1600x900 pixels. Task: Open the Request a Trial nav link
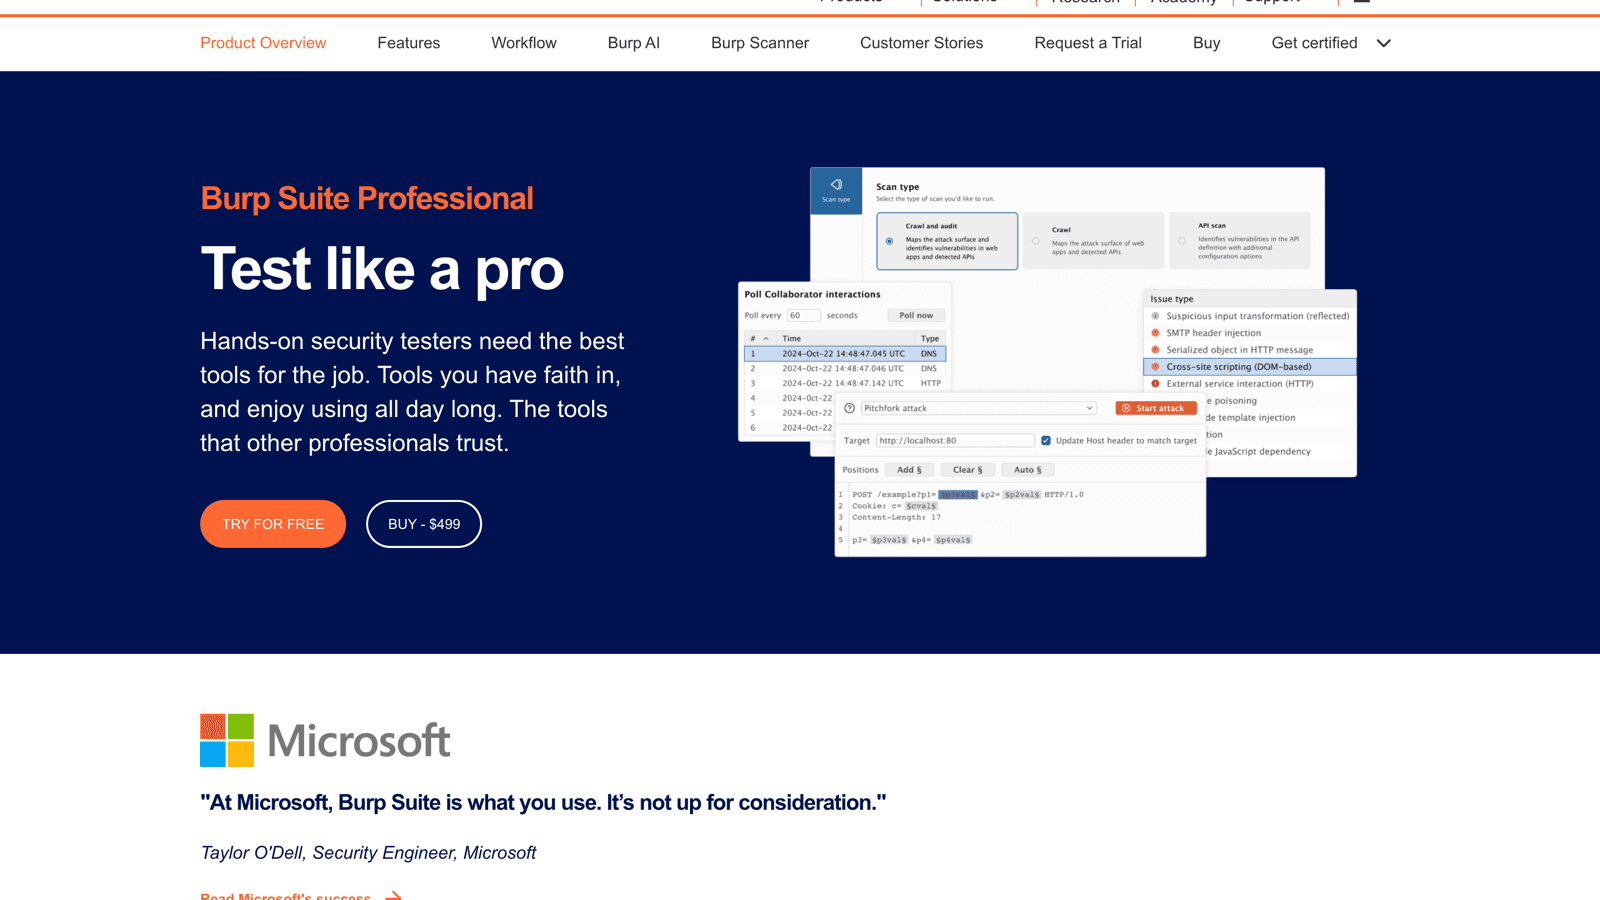tap(1088, 43)
